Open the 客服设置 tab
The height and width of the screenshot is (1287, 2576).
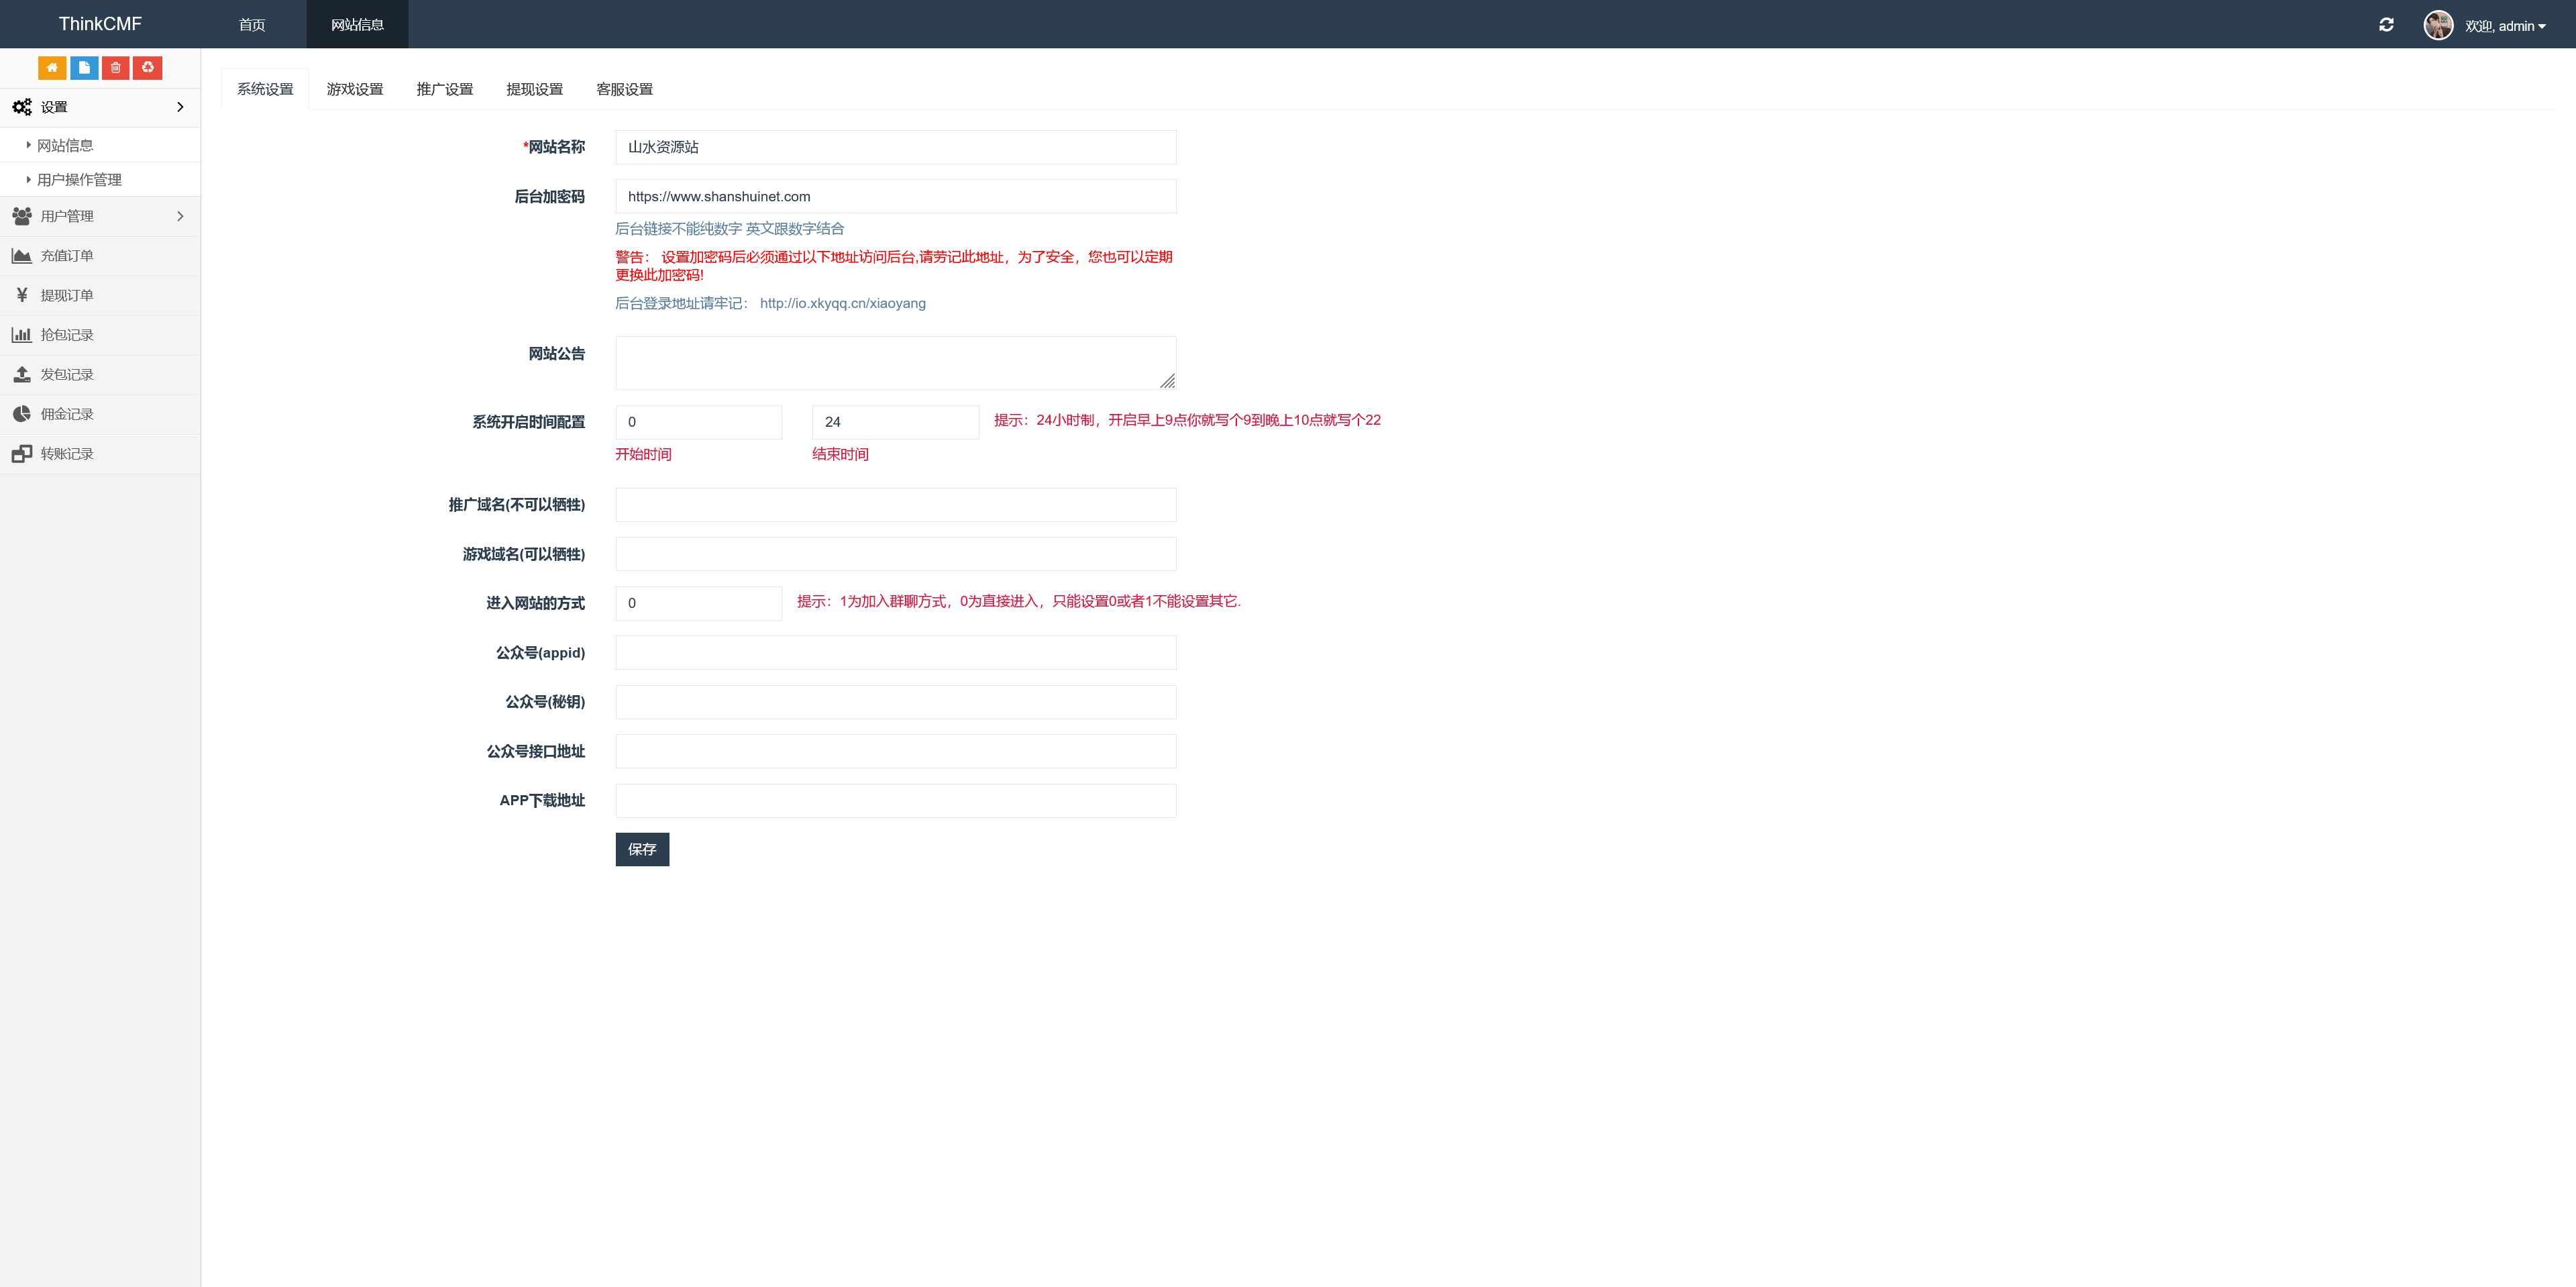624,89
